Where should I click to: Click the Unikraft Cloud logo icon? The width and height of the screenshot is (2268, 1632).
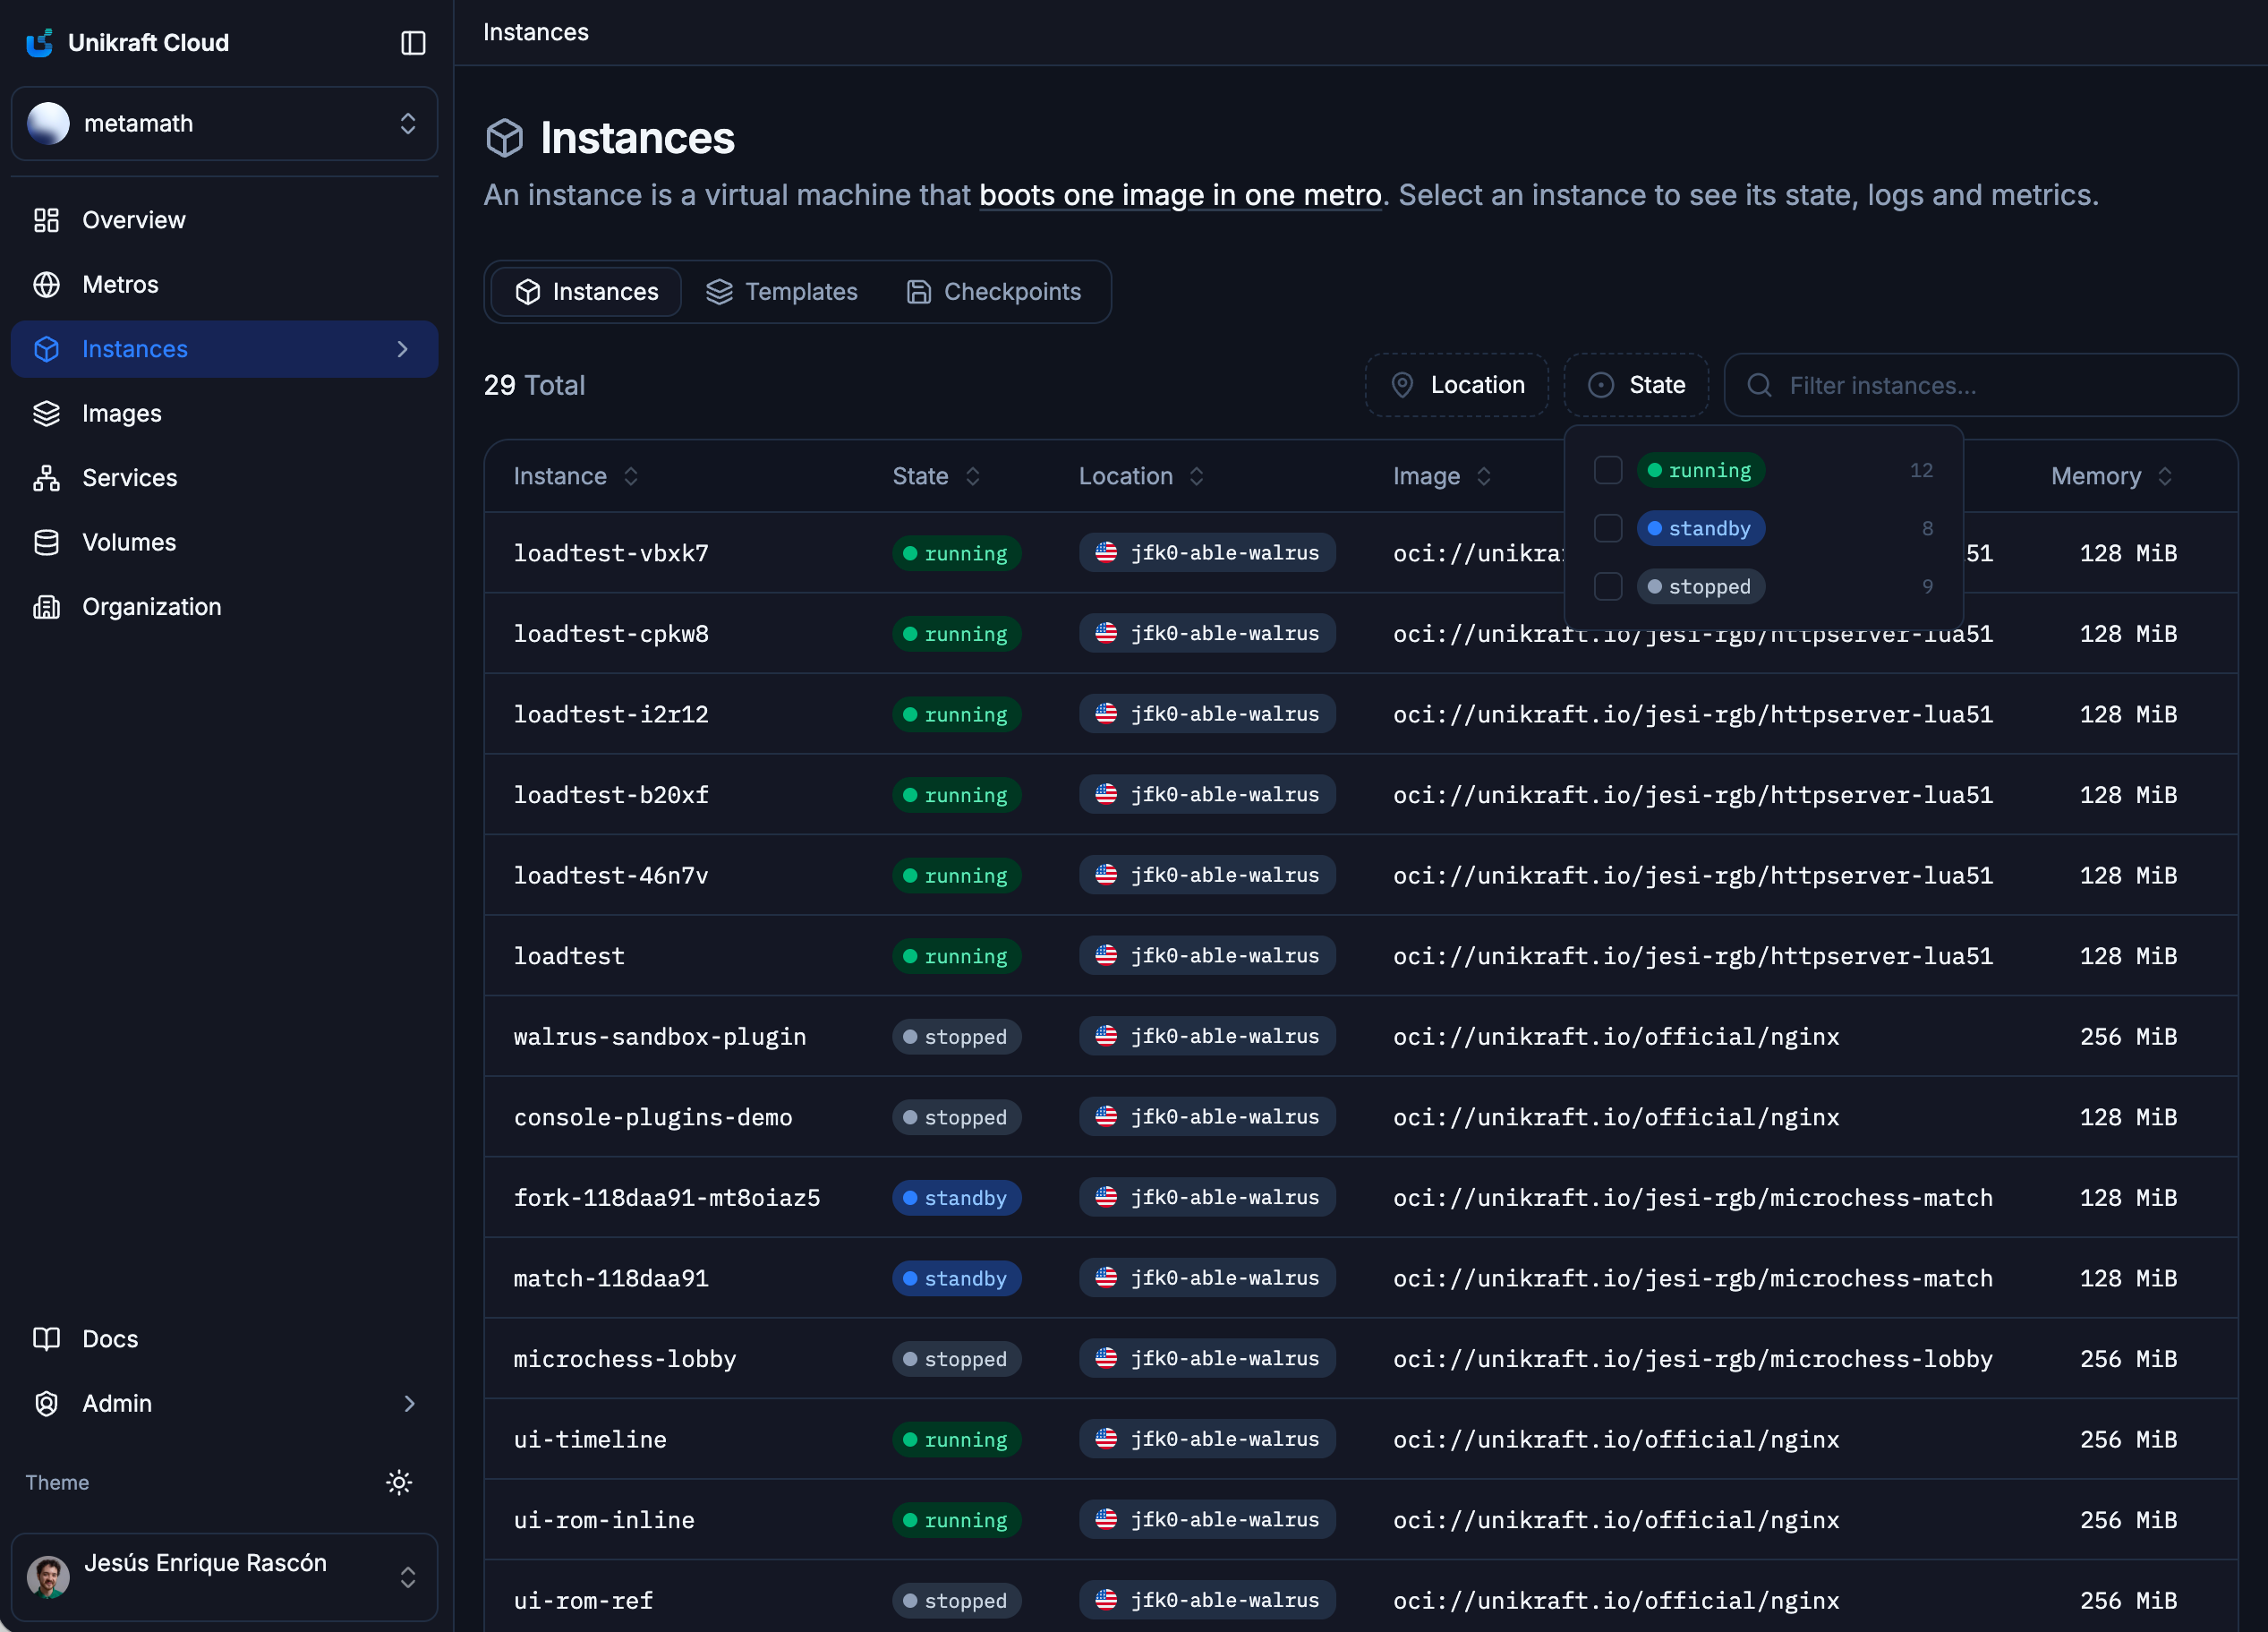click(39, 43)
